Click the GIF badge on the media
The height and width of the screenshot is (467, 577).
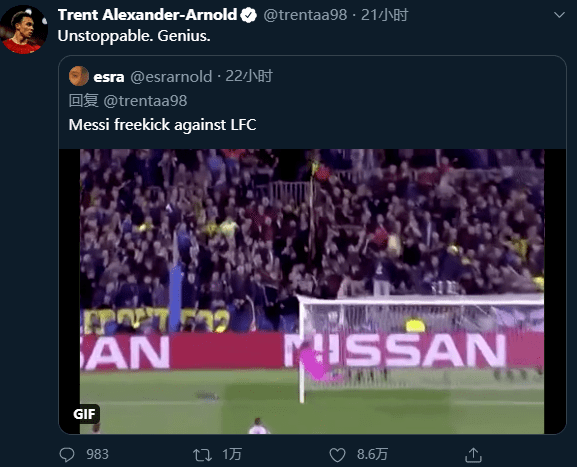tap(84, 414)
